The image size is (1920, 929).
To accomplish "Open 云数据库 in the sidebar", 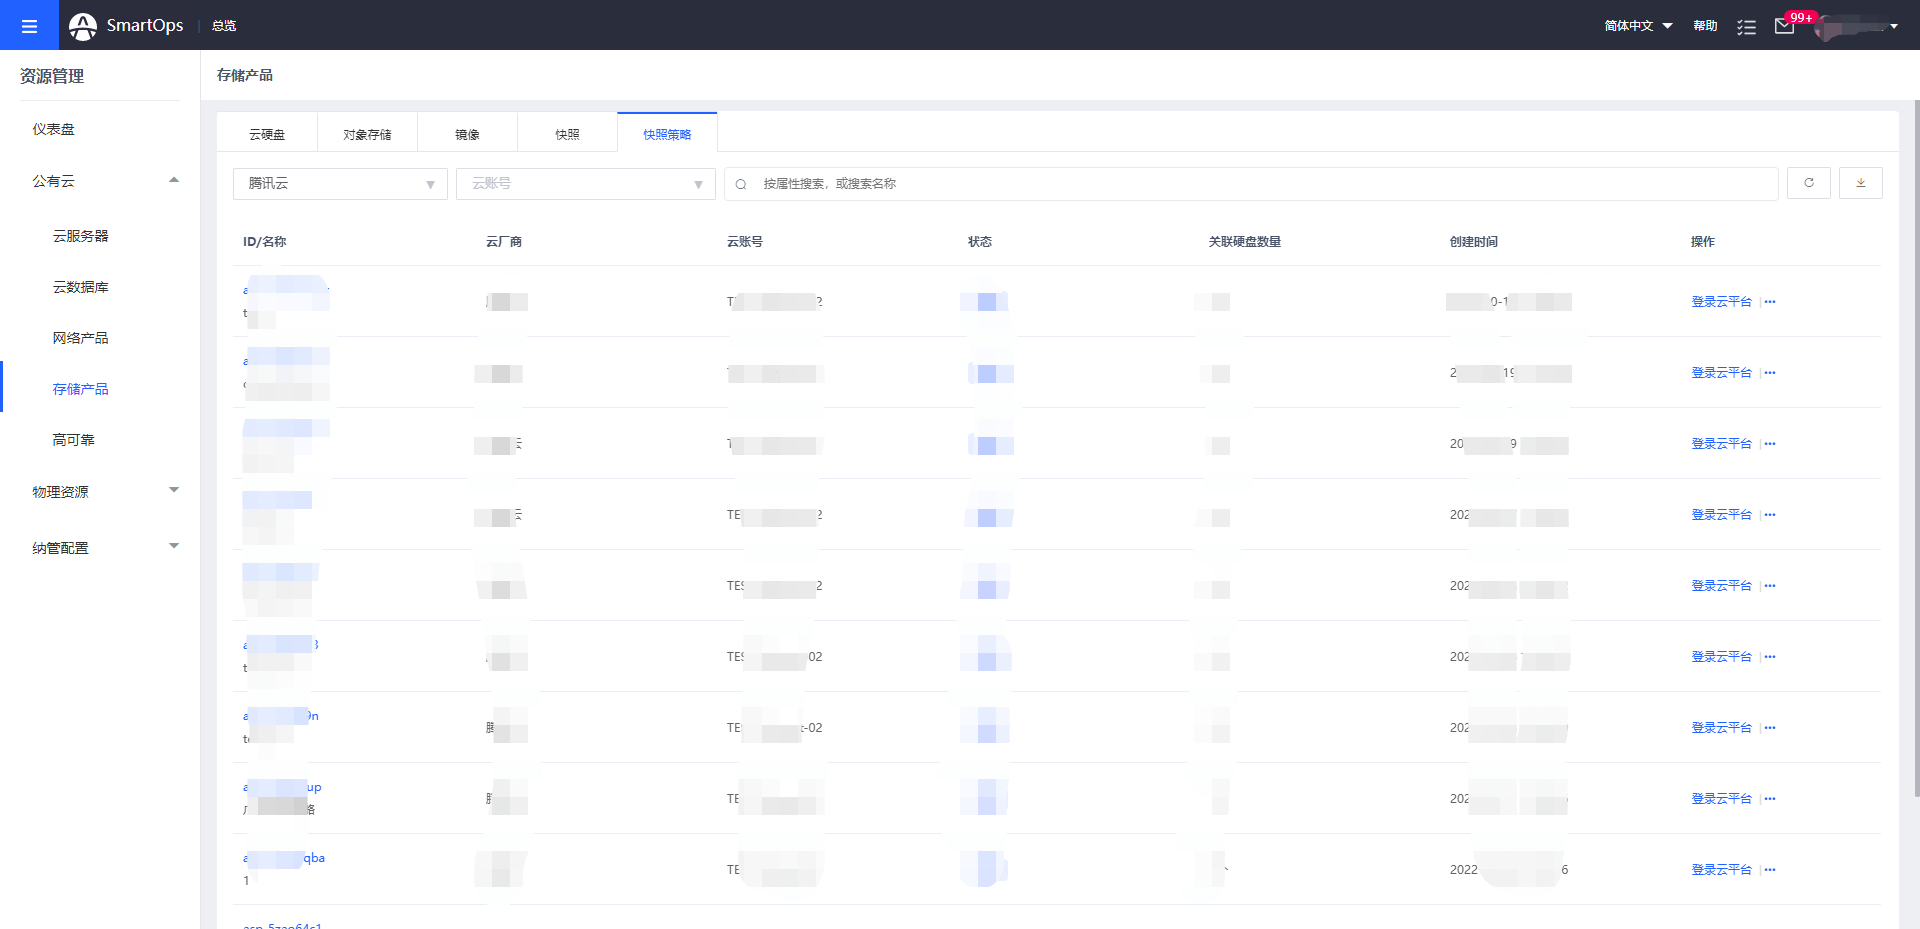I will (81, 287).
